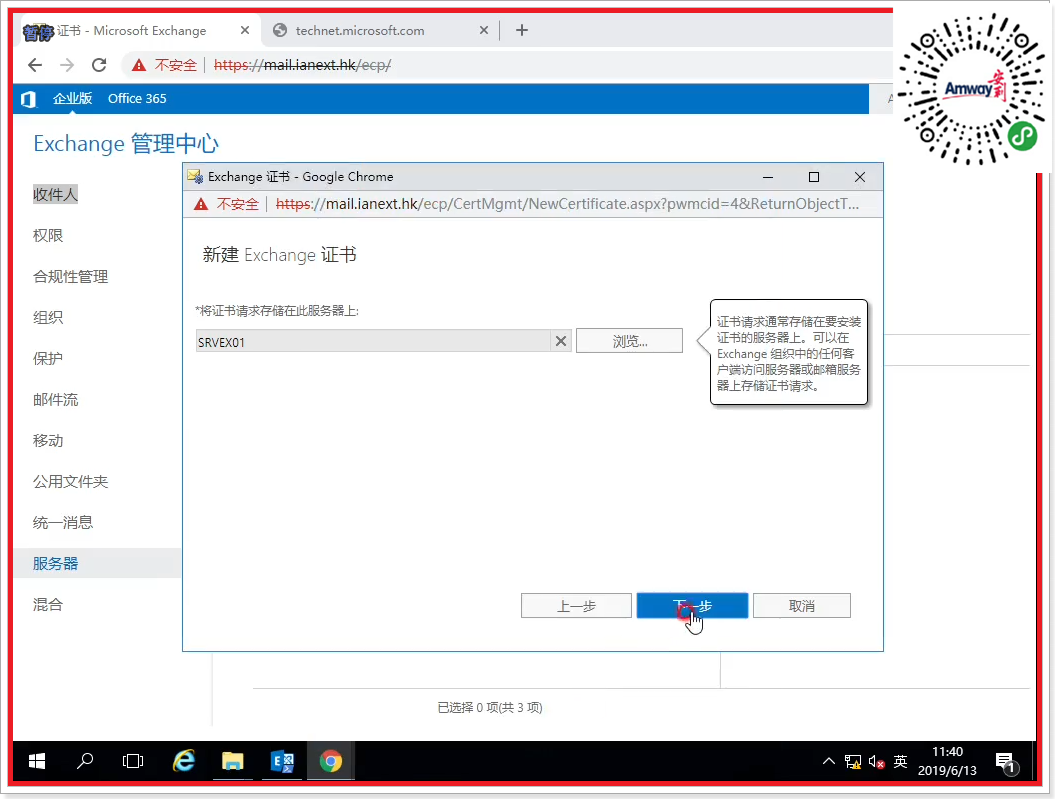The image size is (1055, 799).
Task: Reload the Exchange admin page
Action: (99, 65)
